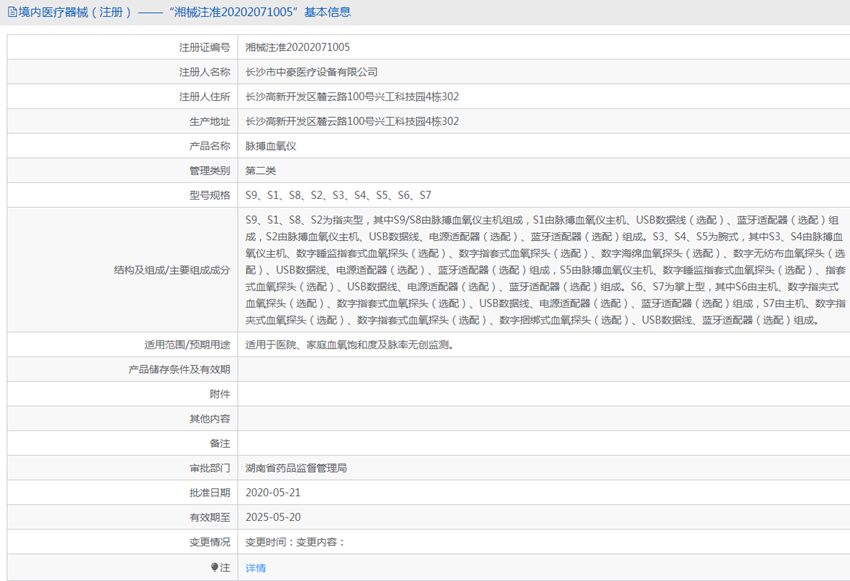
Task: Click the approval date 2020-05-21
Action: pos(273,493)
